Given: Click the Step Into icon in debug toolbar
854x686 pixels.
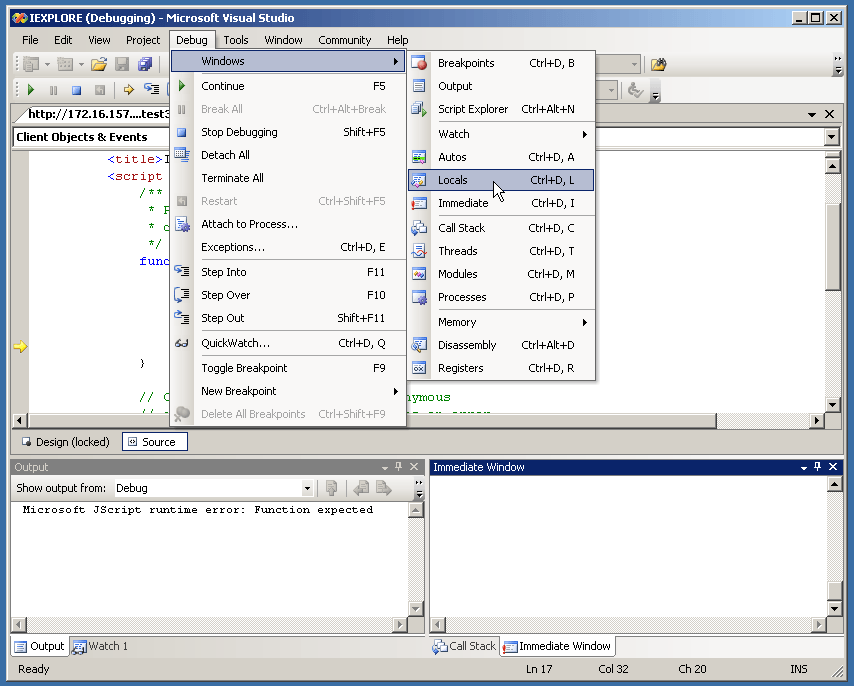Looking at the screenshot, I should tap(151, 89).
